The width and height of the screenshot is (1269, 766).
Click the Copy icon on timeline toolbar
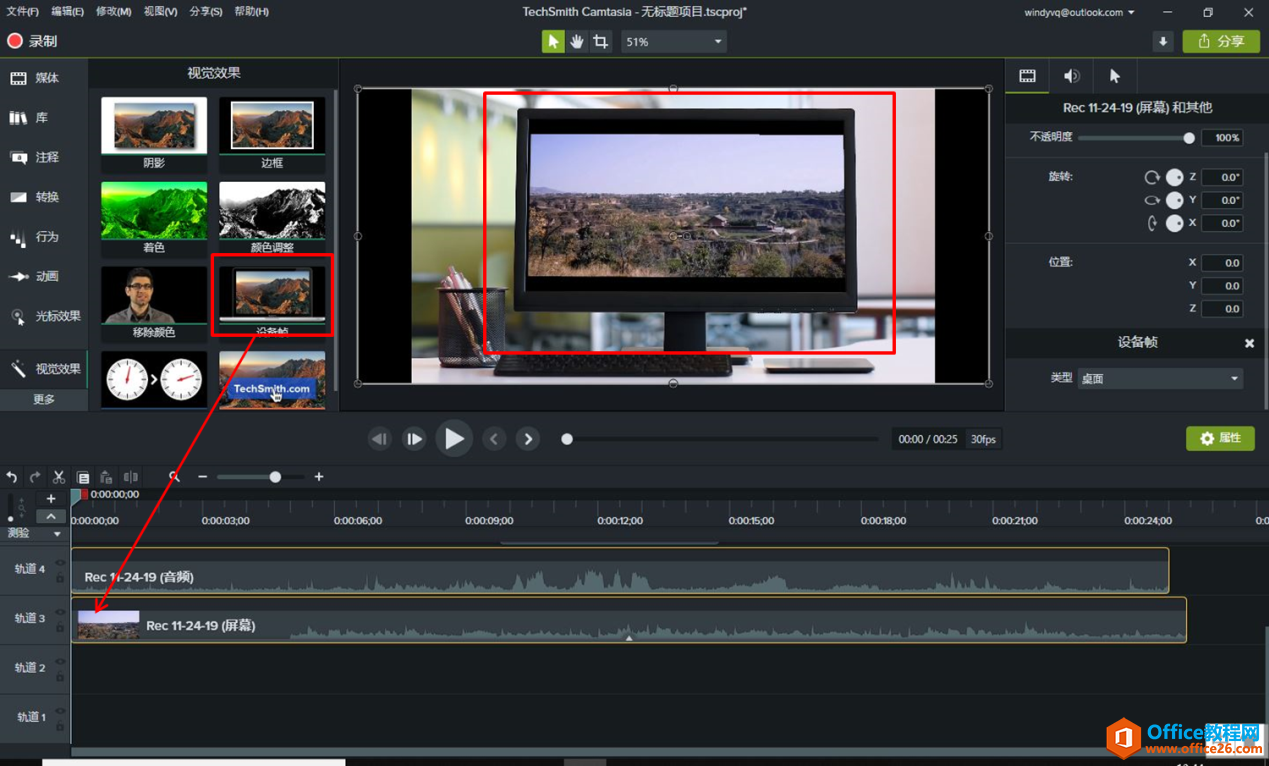83,477
